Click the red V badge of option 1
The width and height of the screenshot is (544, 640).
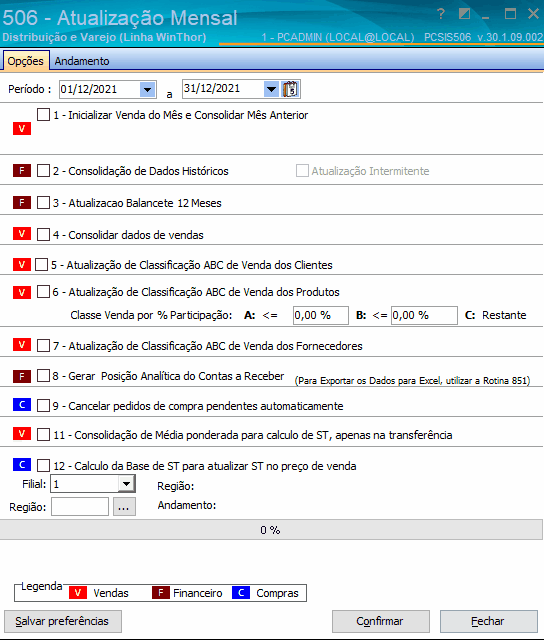[22, 129]
